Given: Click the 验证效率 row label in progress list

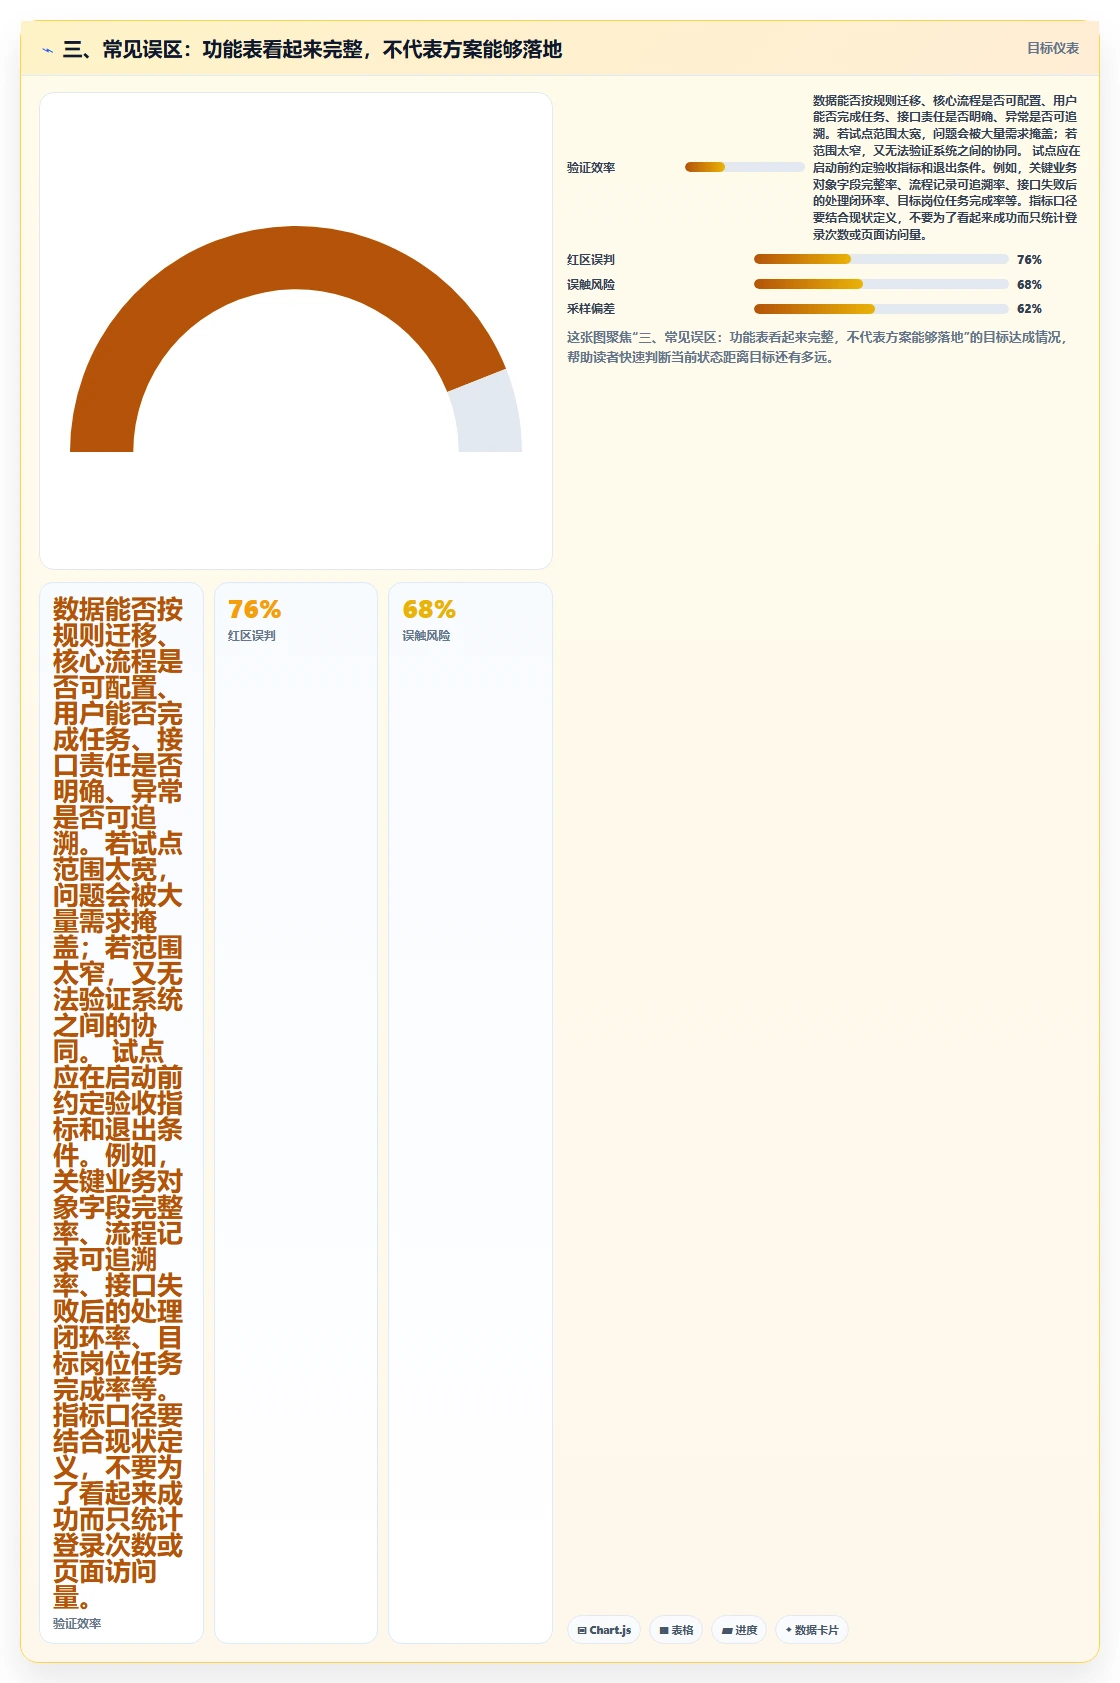Looking at the screenshot, I should click(x=591, y=167).
